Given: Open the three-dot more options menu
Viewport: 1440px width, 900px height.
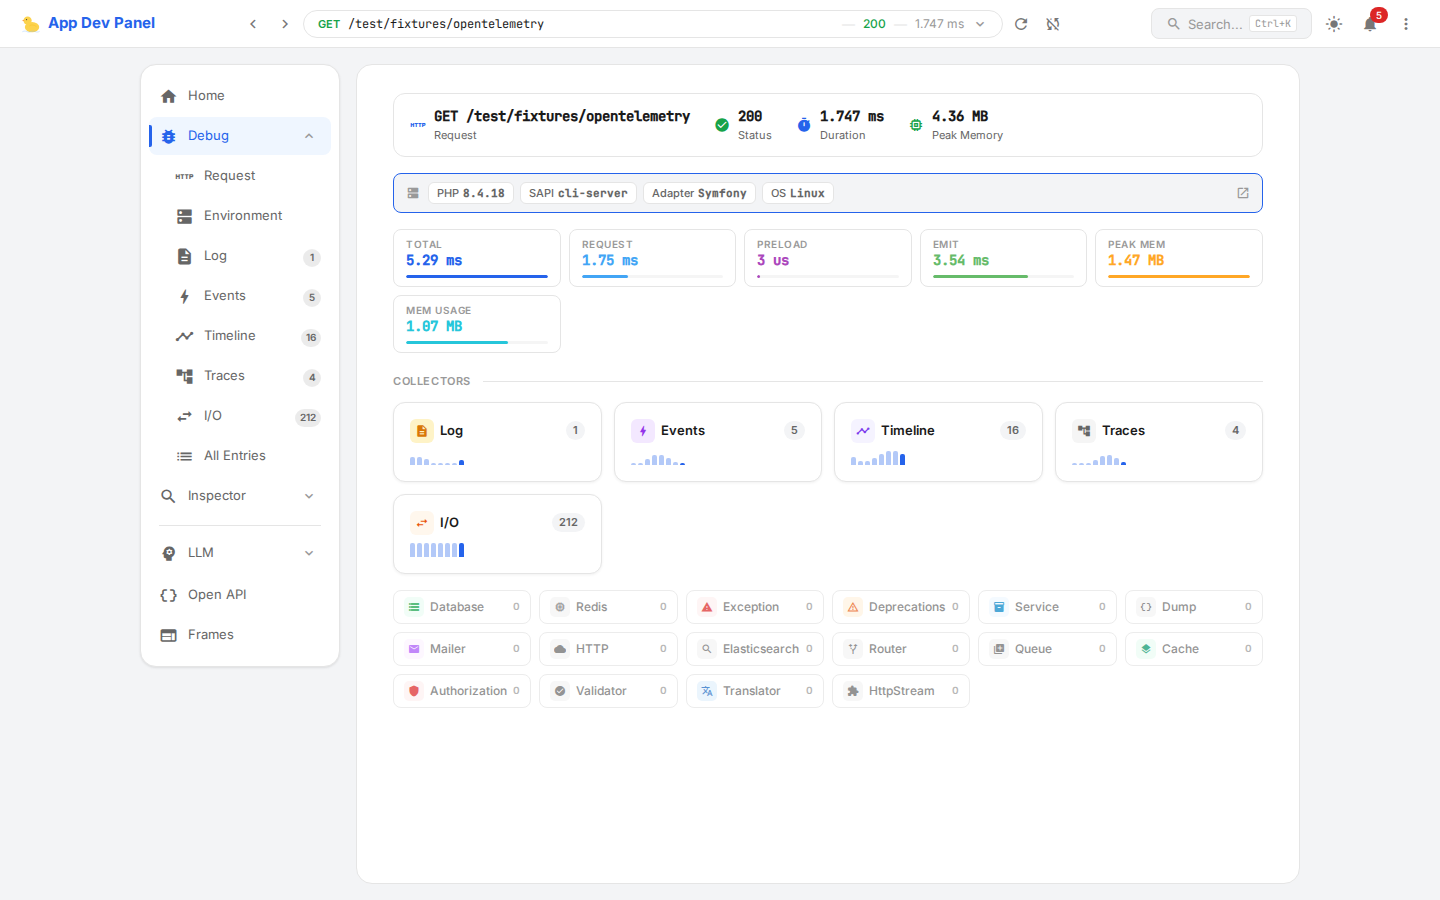Looking at the screenshot, I should click(x=1406, y=24).
